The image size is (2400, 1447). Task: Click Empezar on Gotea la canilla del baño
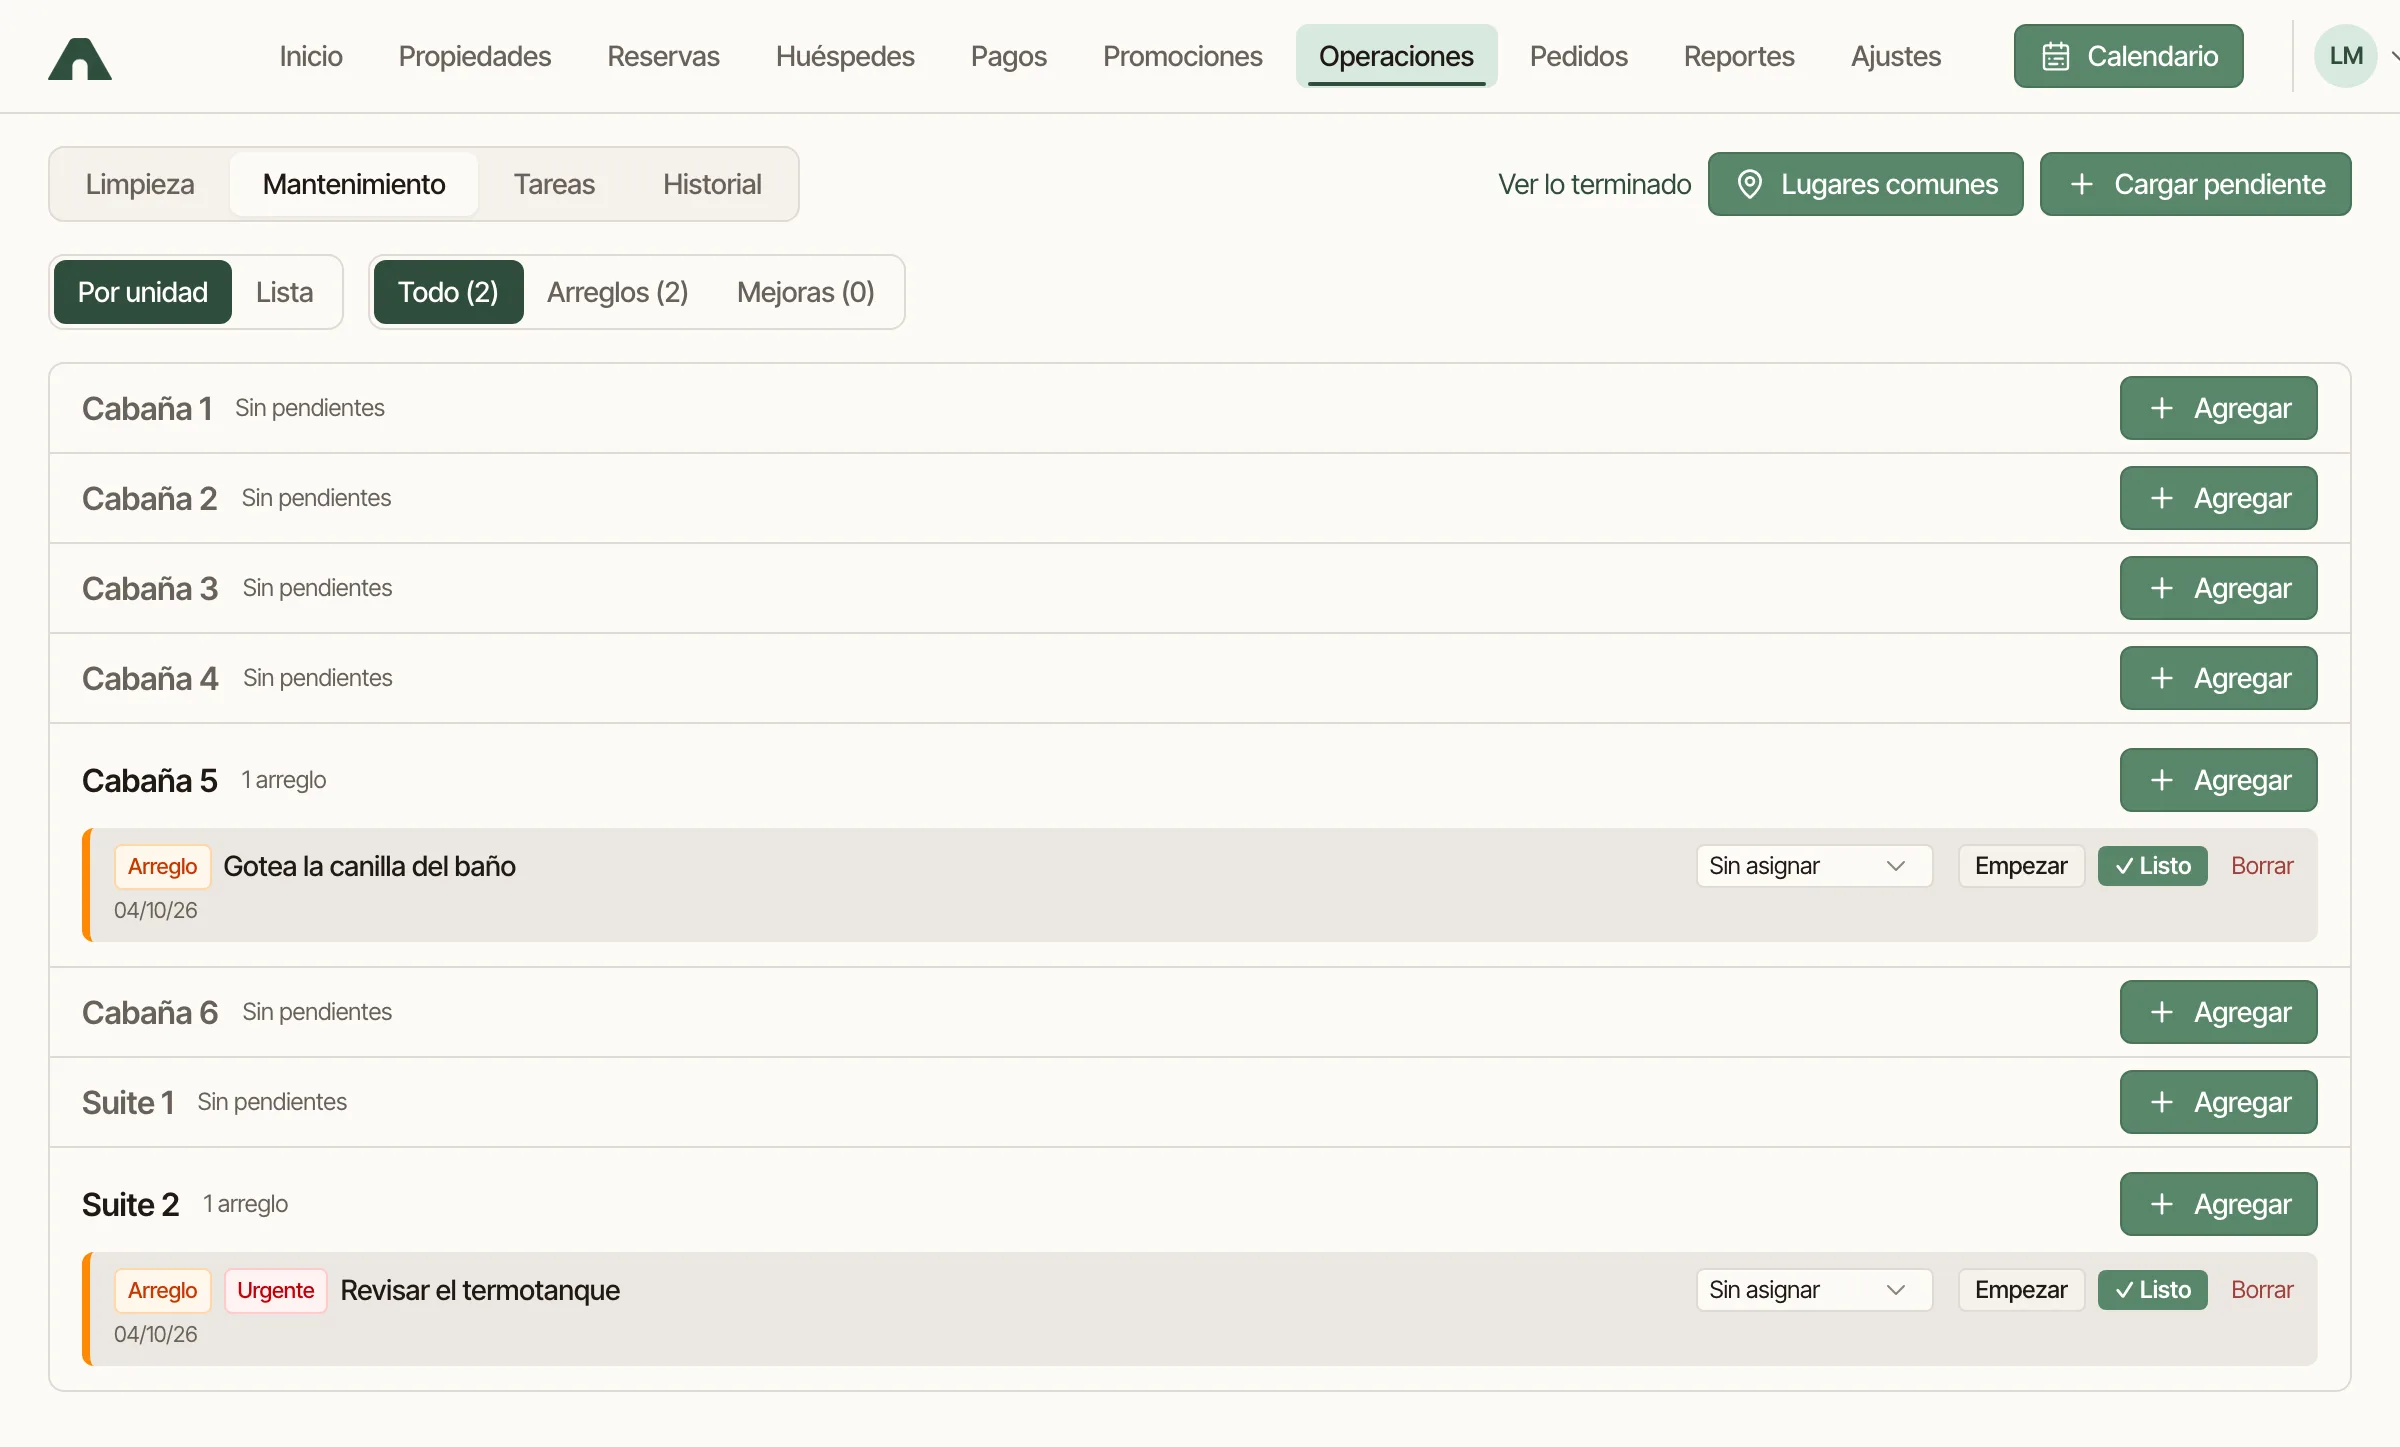(x=2021, y=866)
